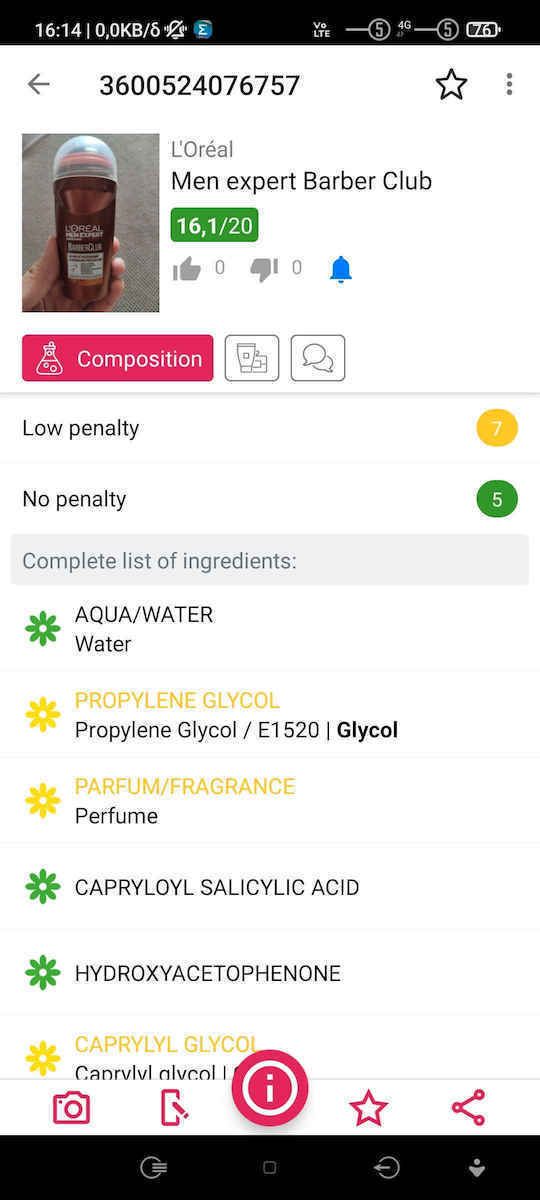This screenshot has height=1200, width=540.
Task: Open the product photo thumbnail
Action: [91, 223]
